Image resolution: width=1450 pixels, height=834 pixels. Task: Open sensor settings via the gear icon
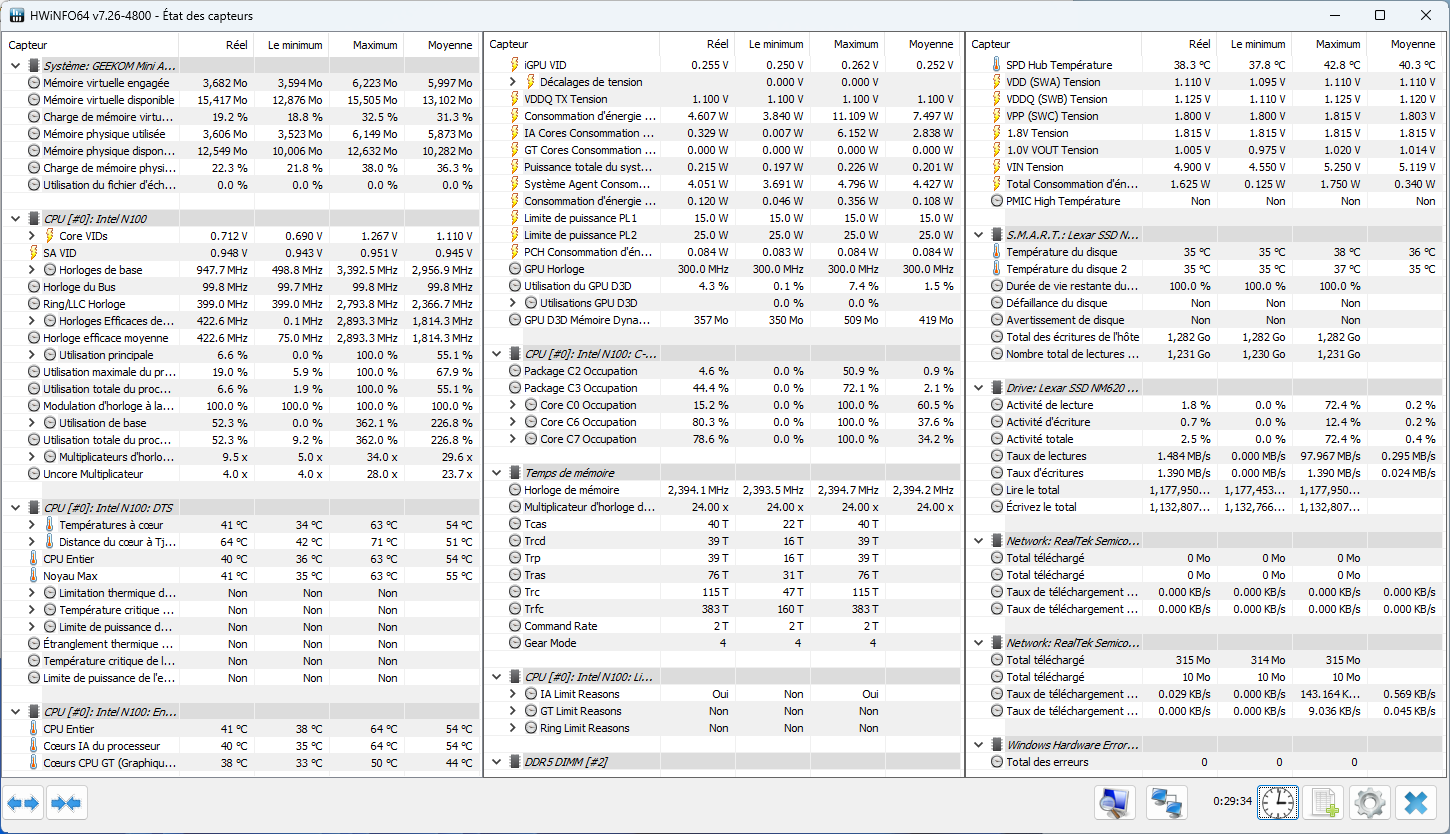click(x=1370, y=802)
